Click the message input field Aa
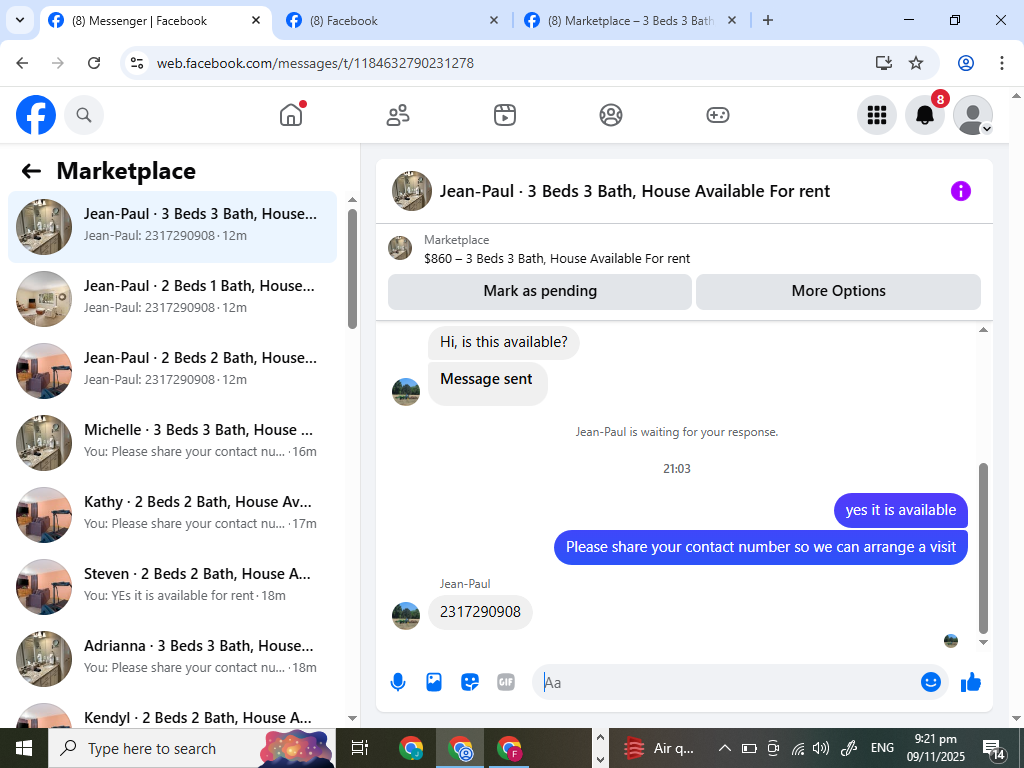This screenshot has width=1024, height=768. click(x=728, y=682)
